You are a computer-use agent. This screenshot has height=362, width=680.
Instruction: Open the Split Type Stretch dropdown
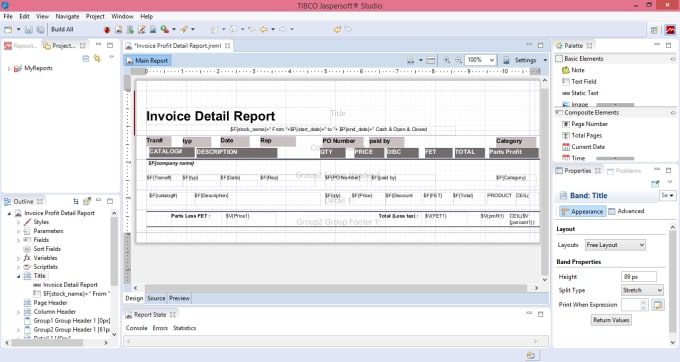[x=642, y=290]
